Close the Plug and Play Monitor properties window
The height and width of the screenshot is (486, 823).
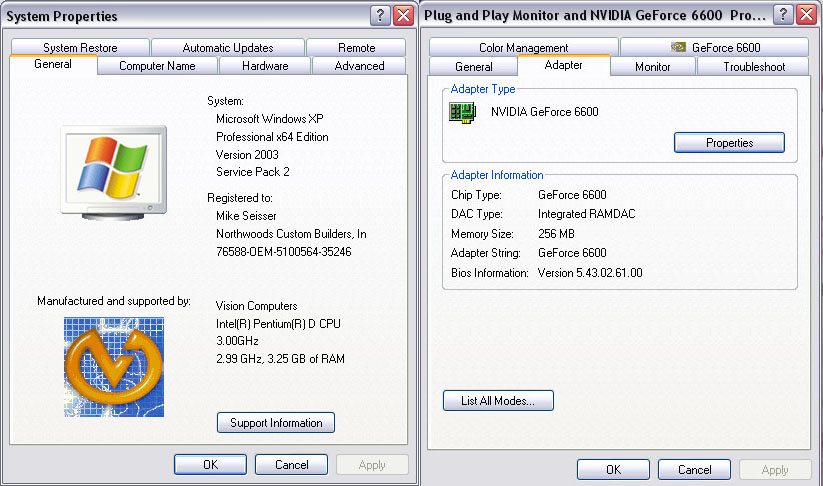coord(807,15)
